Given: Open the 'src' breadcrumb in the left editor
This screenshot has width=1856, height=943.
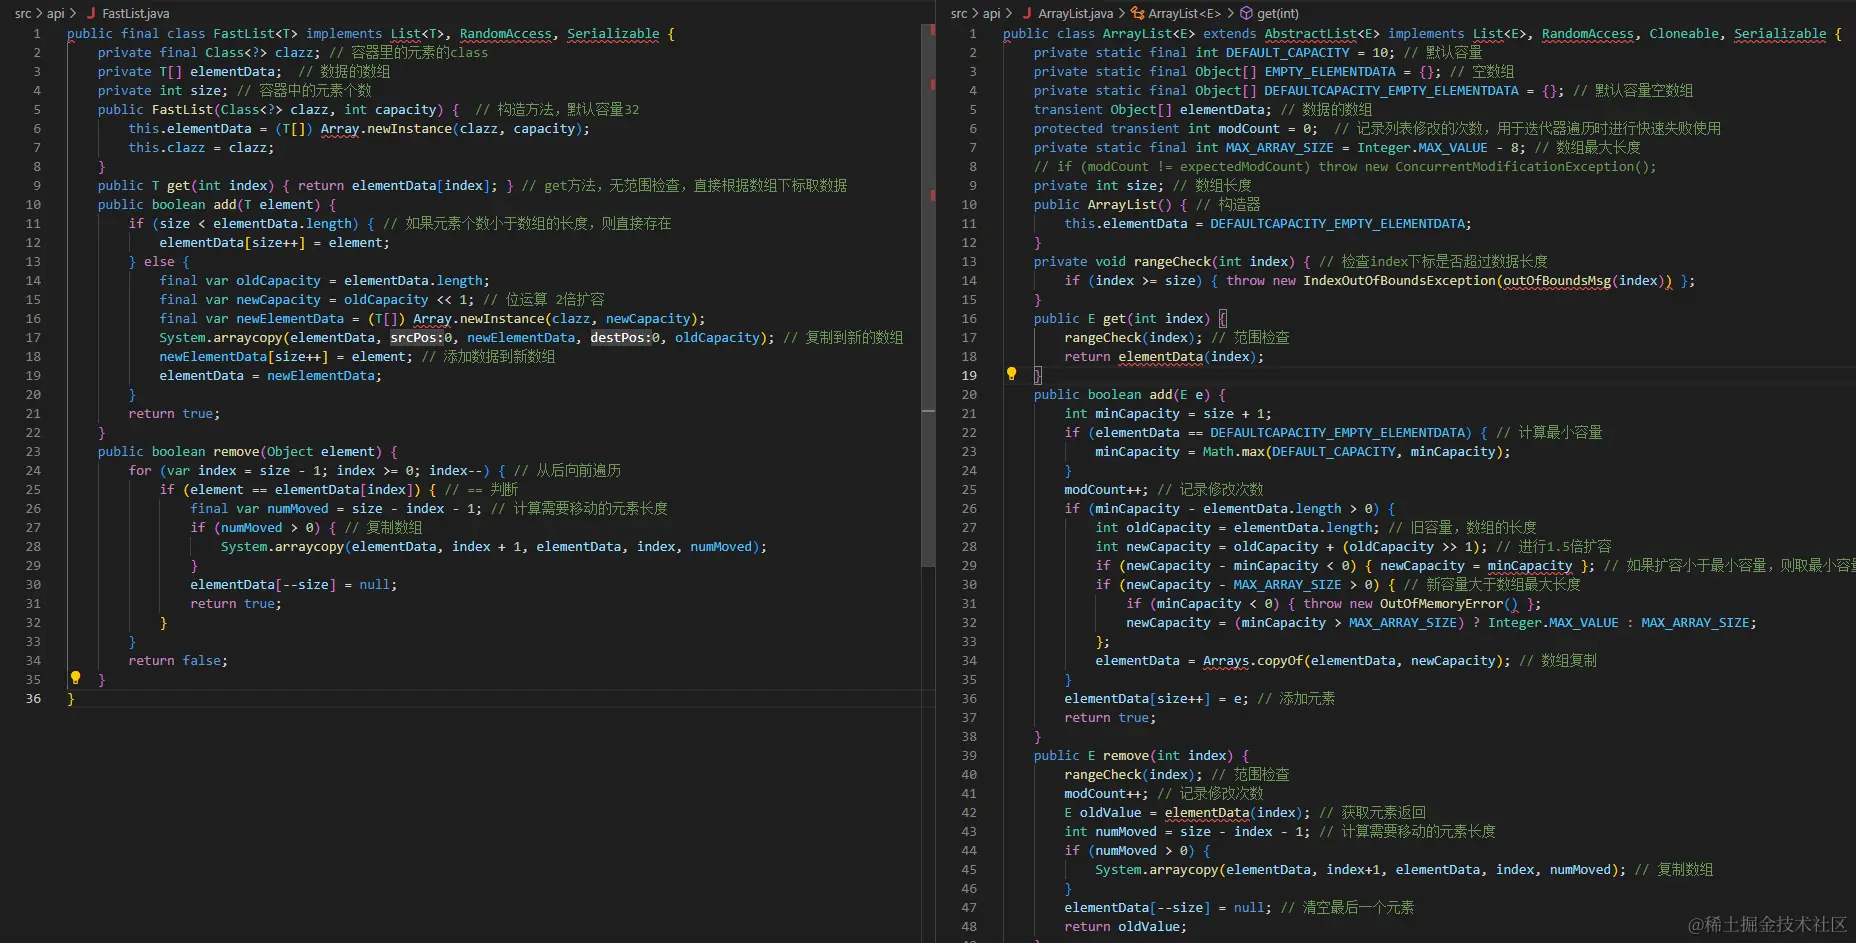Looking at the screenshot, I should pyautogui.click(x=22, y=14).
